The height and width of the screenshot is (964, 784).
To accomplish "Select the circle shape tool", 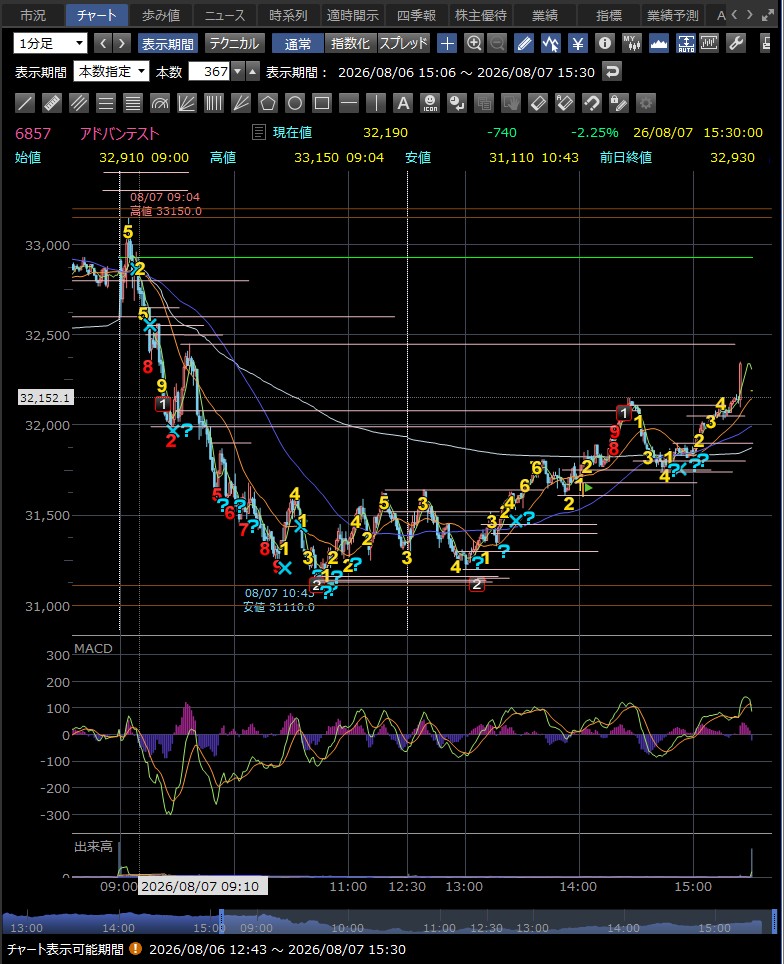I will point(295,103).
